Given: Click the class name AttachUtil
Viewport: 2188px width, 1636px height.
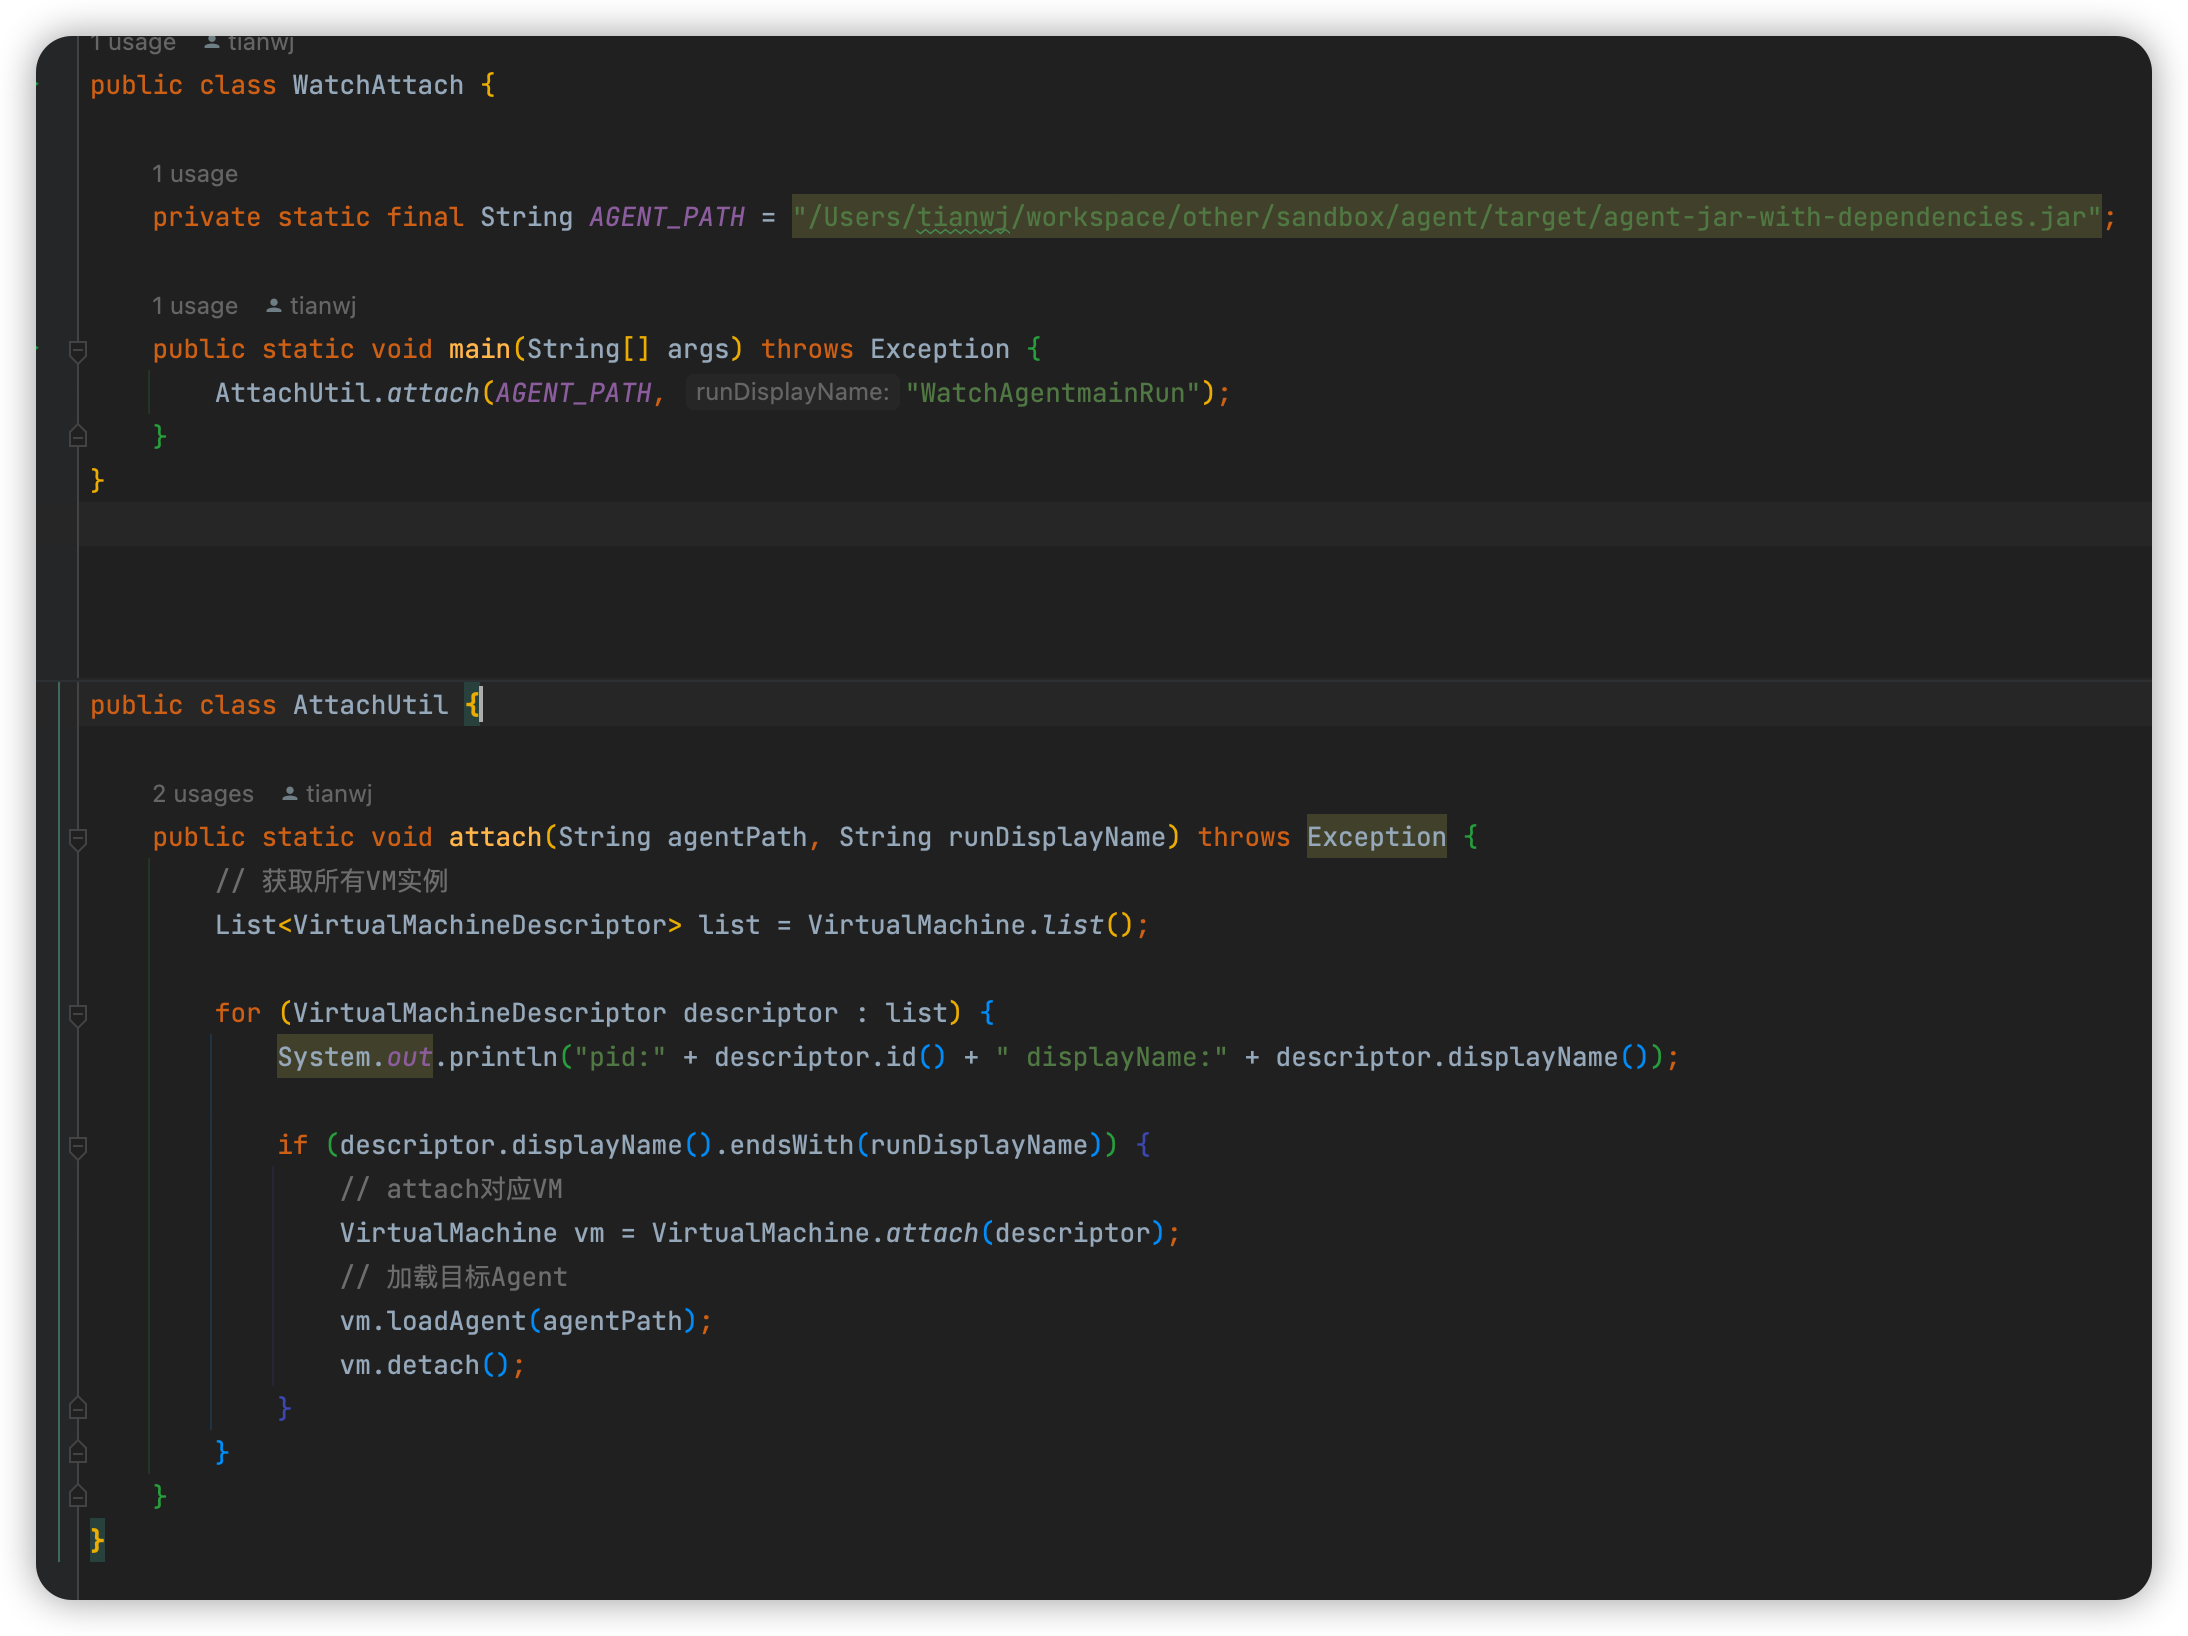Looking at the screenshot, I should 370,705.
